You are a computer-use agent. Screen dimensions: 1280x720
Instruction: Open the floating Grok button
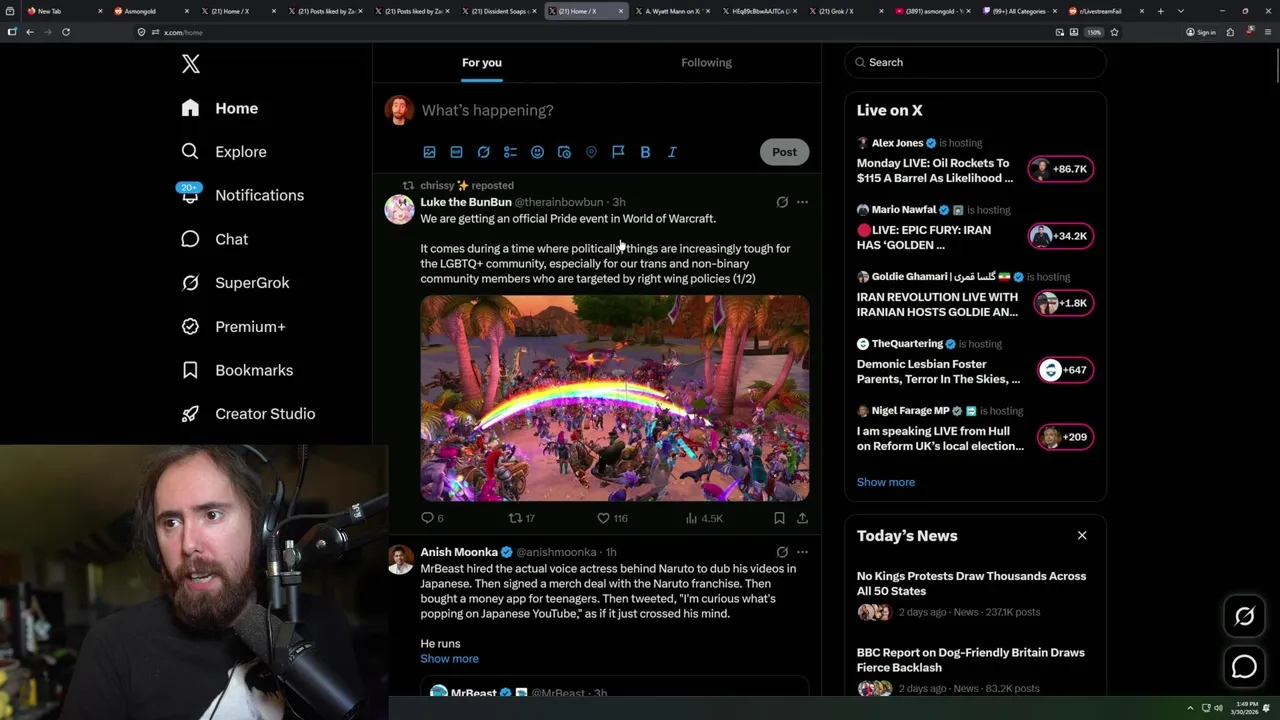tap(1244, 617)
